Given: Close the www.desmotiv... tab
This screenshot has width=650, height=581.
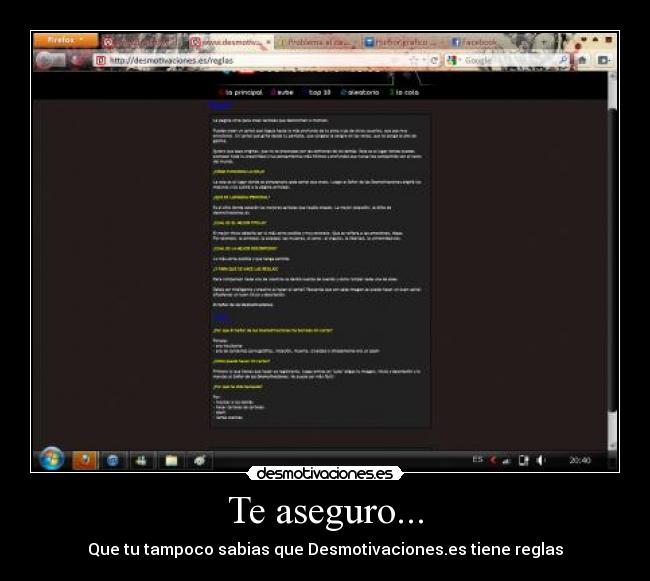Looking at the screenshot, I should (269, 42).
